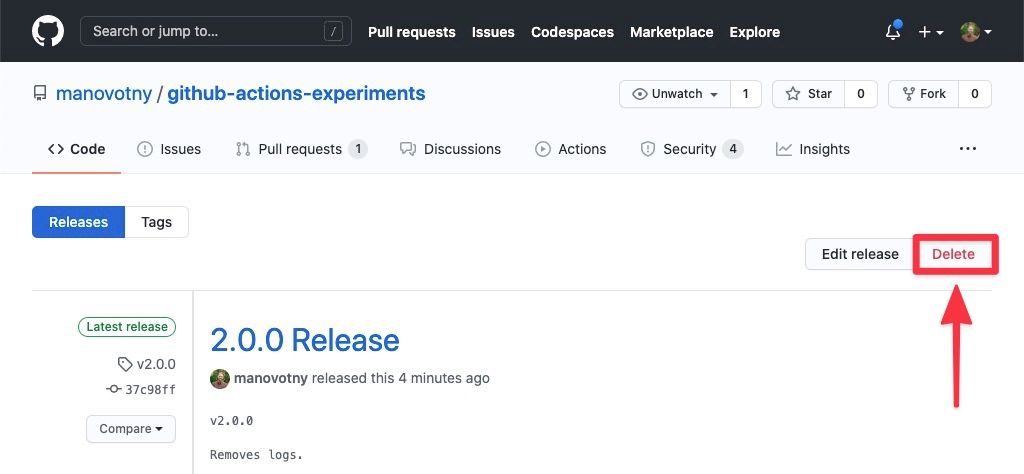
Task: Switch to repository Pull requests tab
Action: coord(301,149)
